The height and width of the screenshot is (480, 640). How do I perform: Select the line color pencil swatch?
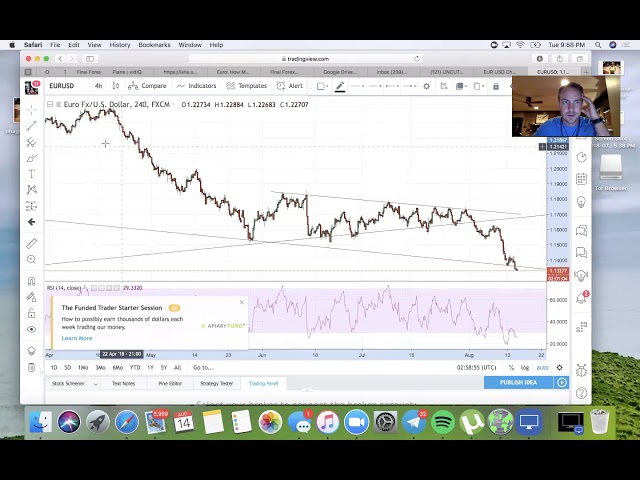pos(340,86)
